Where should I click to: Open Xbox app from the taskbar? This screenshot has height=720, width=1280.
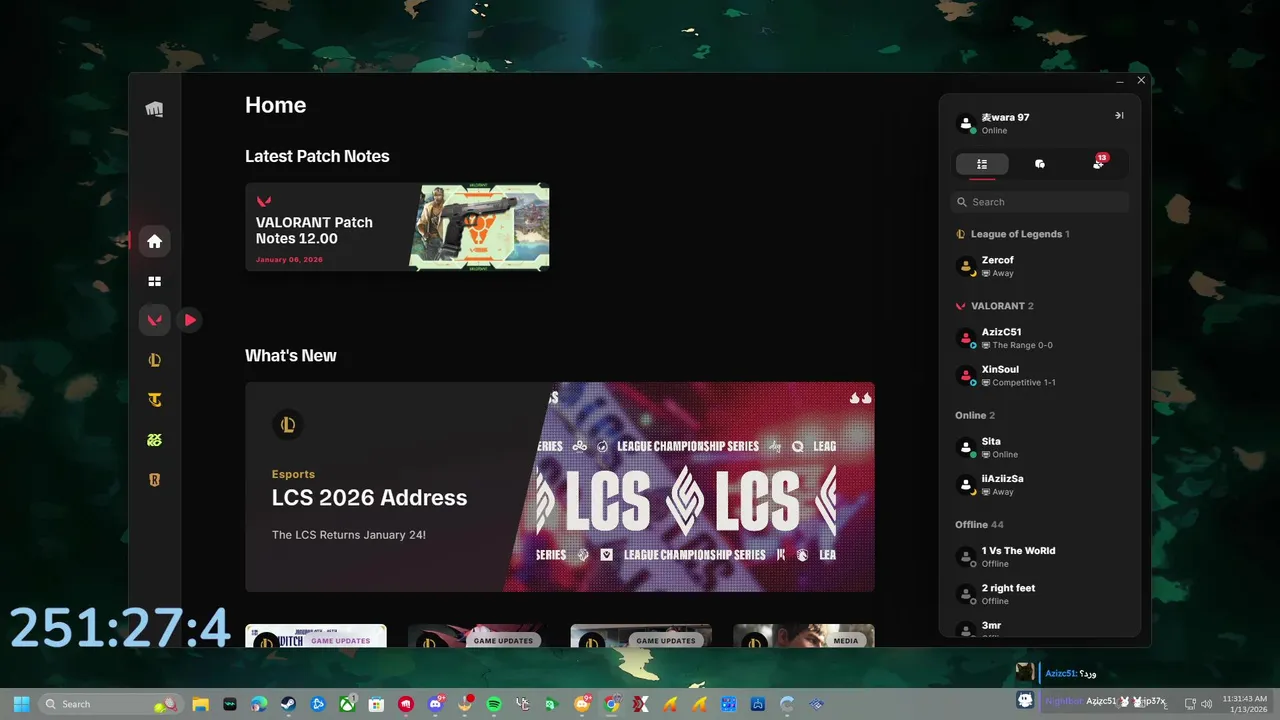347,704
